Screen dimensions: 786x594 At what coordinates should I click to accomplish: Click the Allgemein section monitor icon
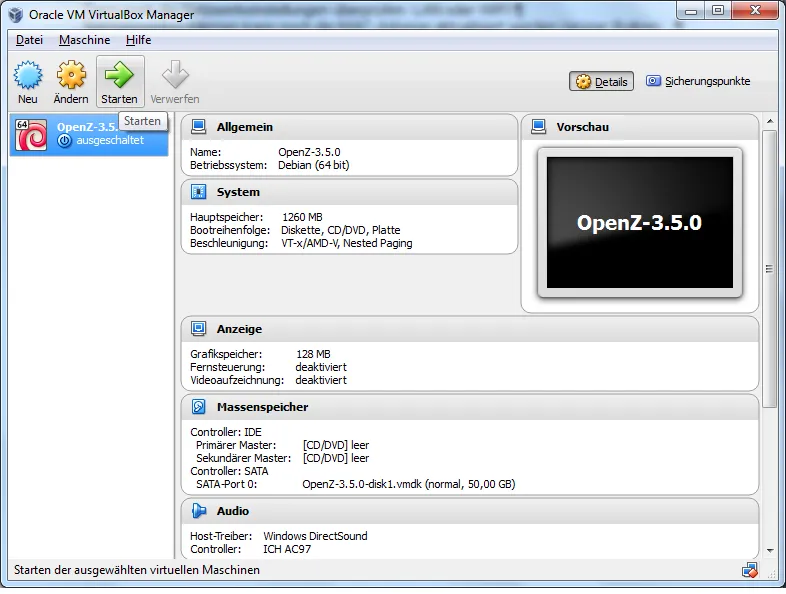[199, 127]
